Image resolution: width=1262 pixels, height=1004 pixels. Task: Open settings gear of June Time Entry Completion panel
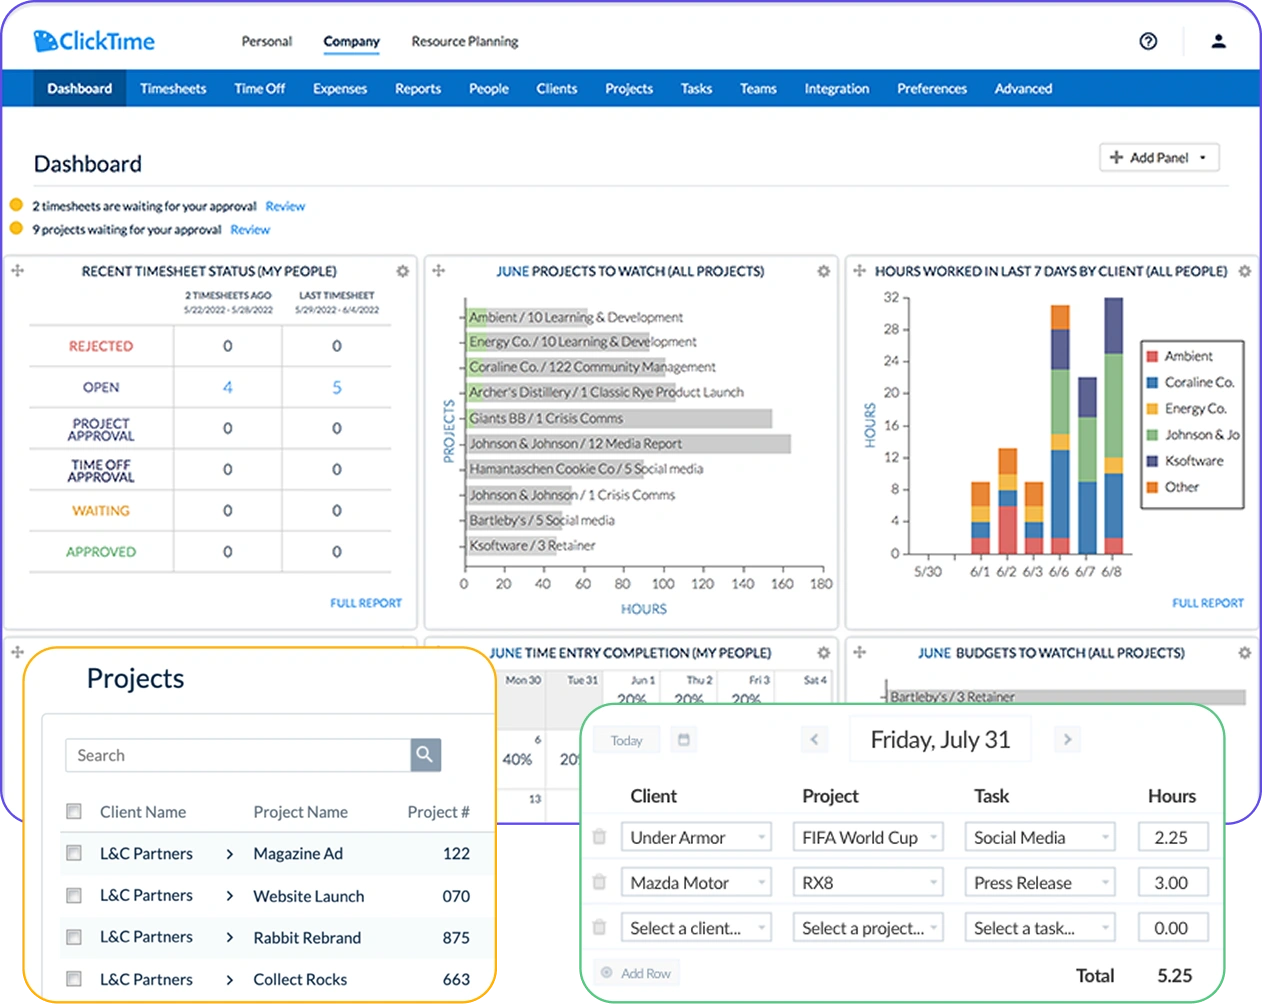pyautogui.click(x=823, y=653)
